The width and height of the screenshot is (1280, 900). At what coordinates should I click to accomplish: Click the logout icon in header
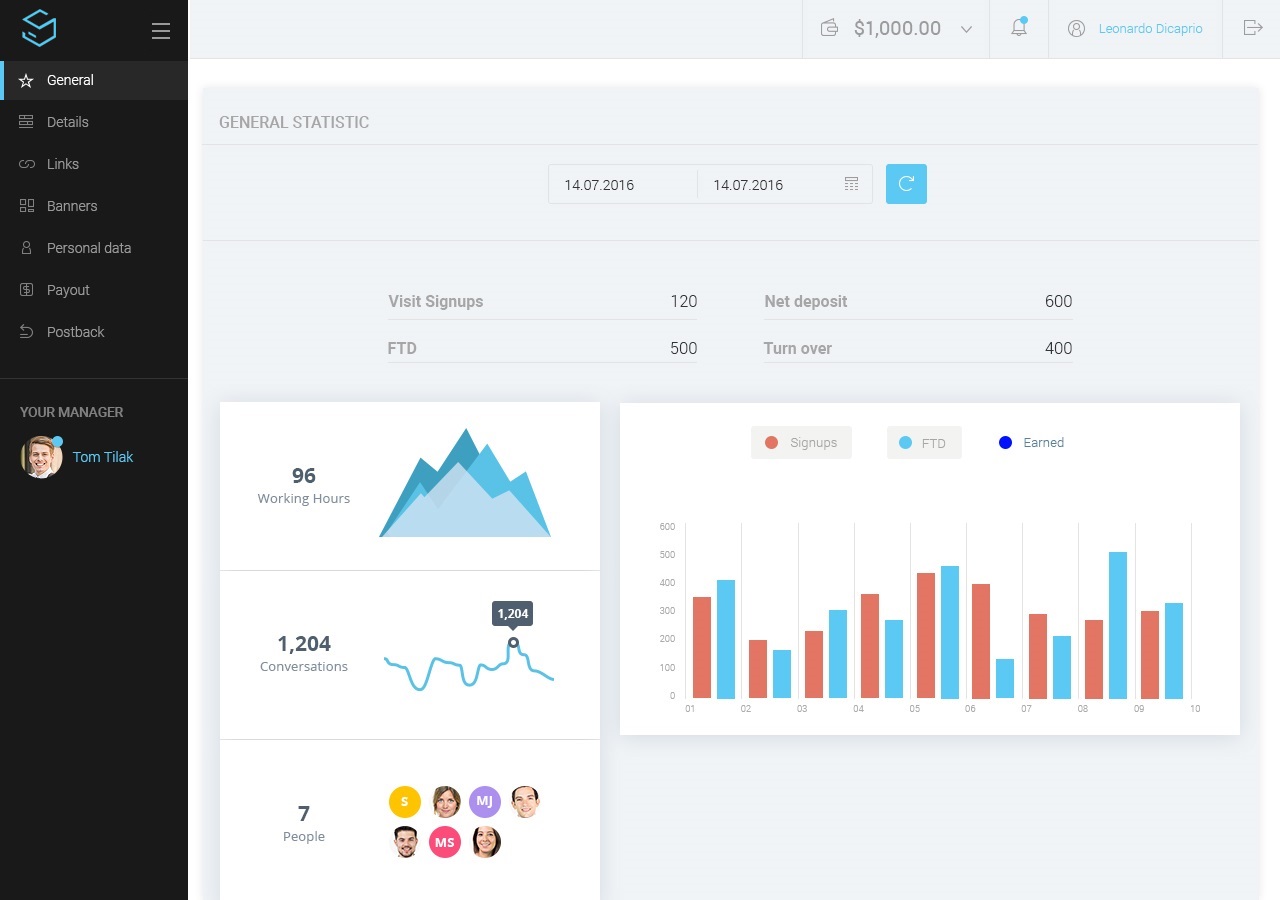1252,28
